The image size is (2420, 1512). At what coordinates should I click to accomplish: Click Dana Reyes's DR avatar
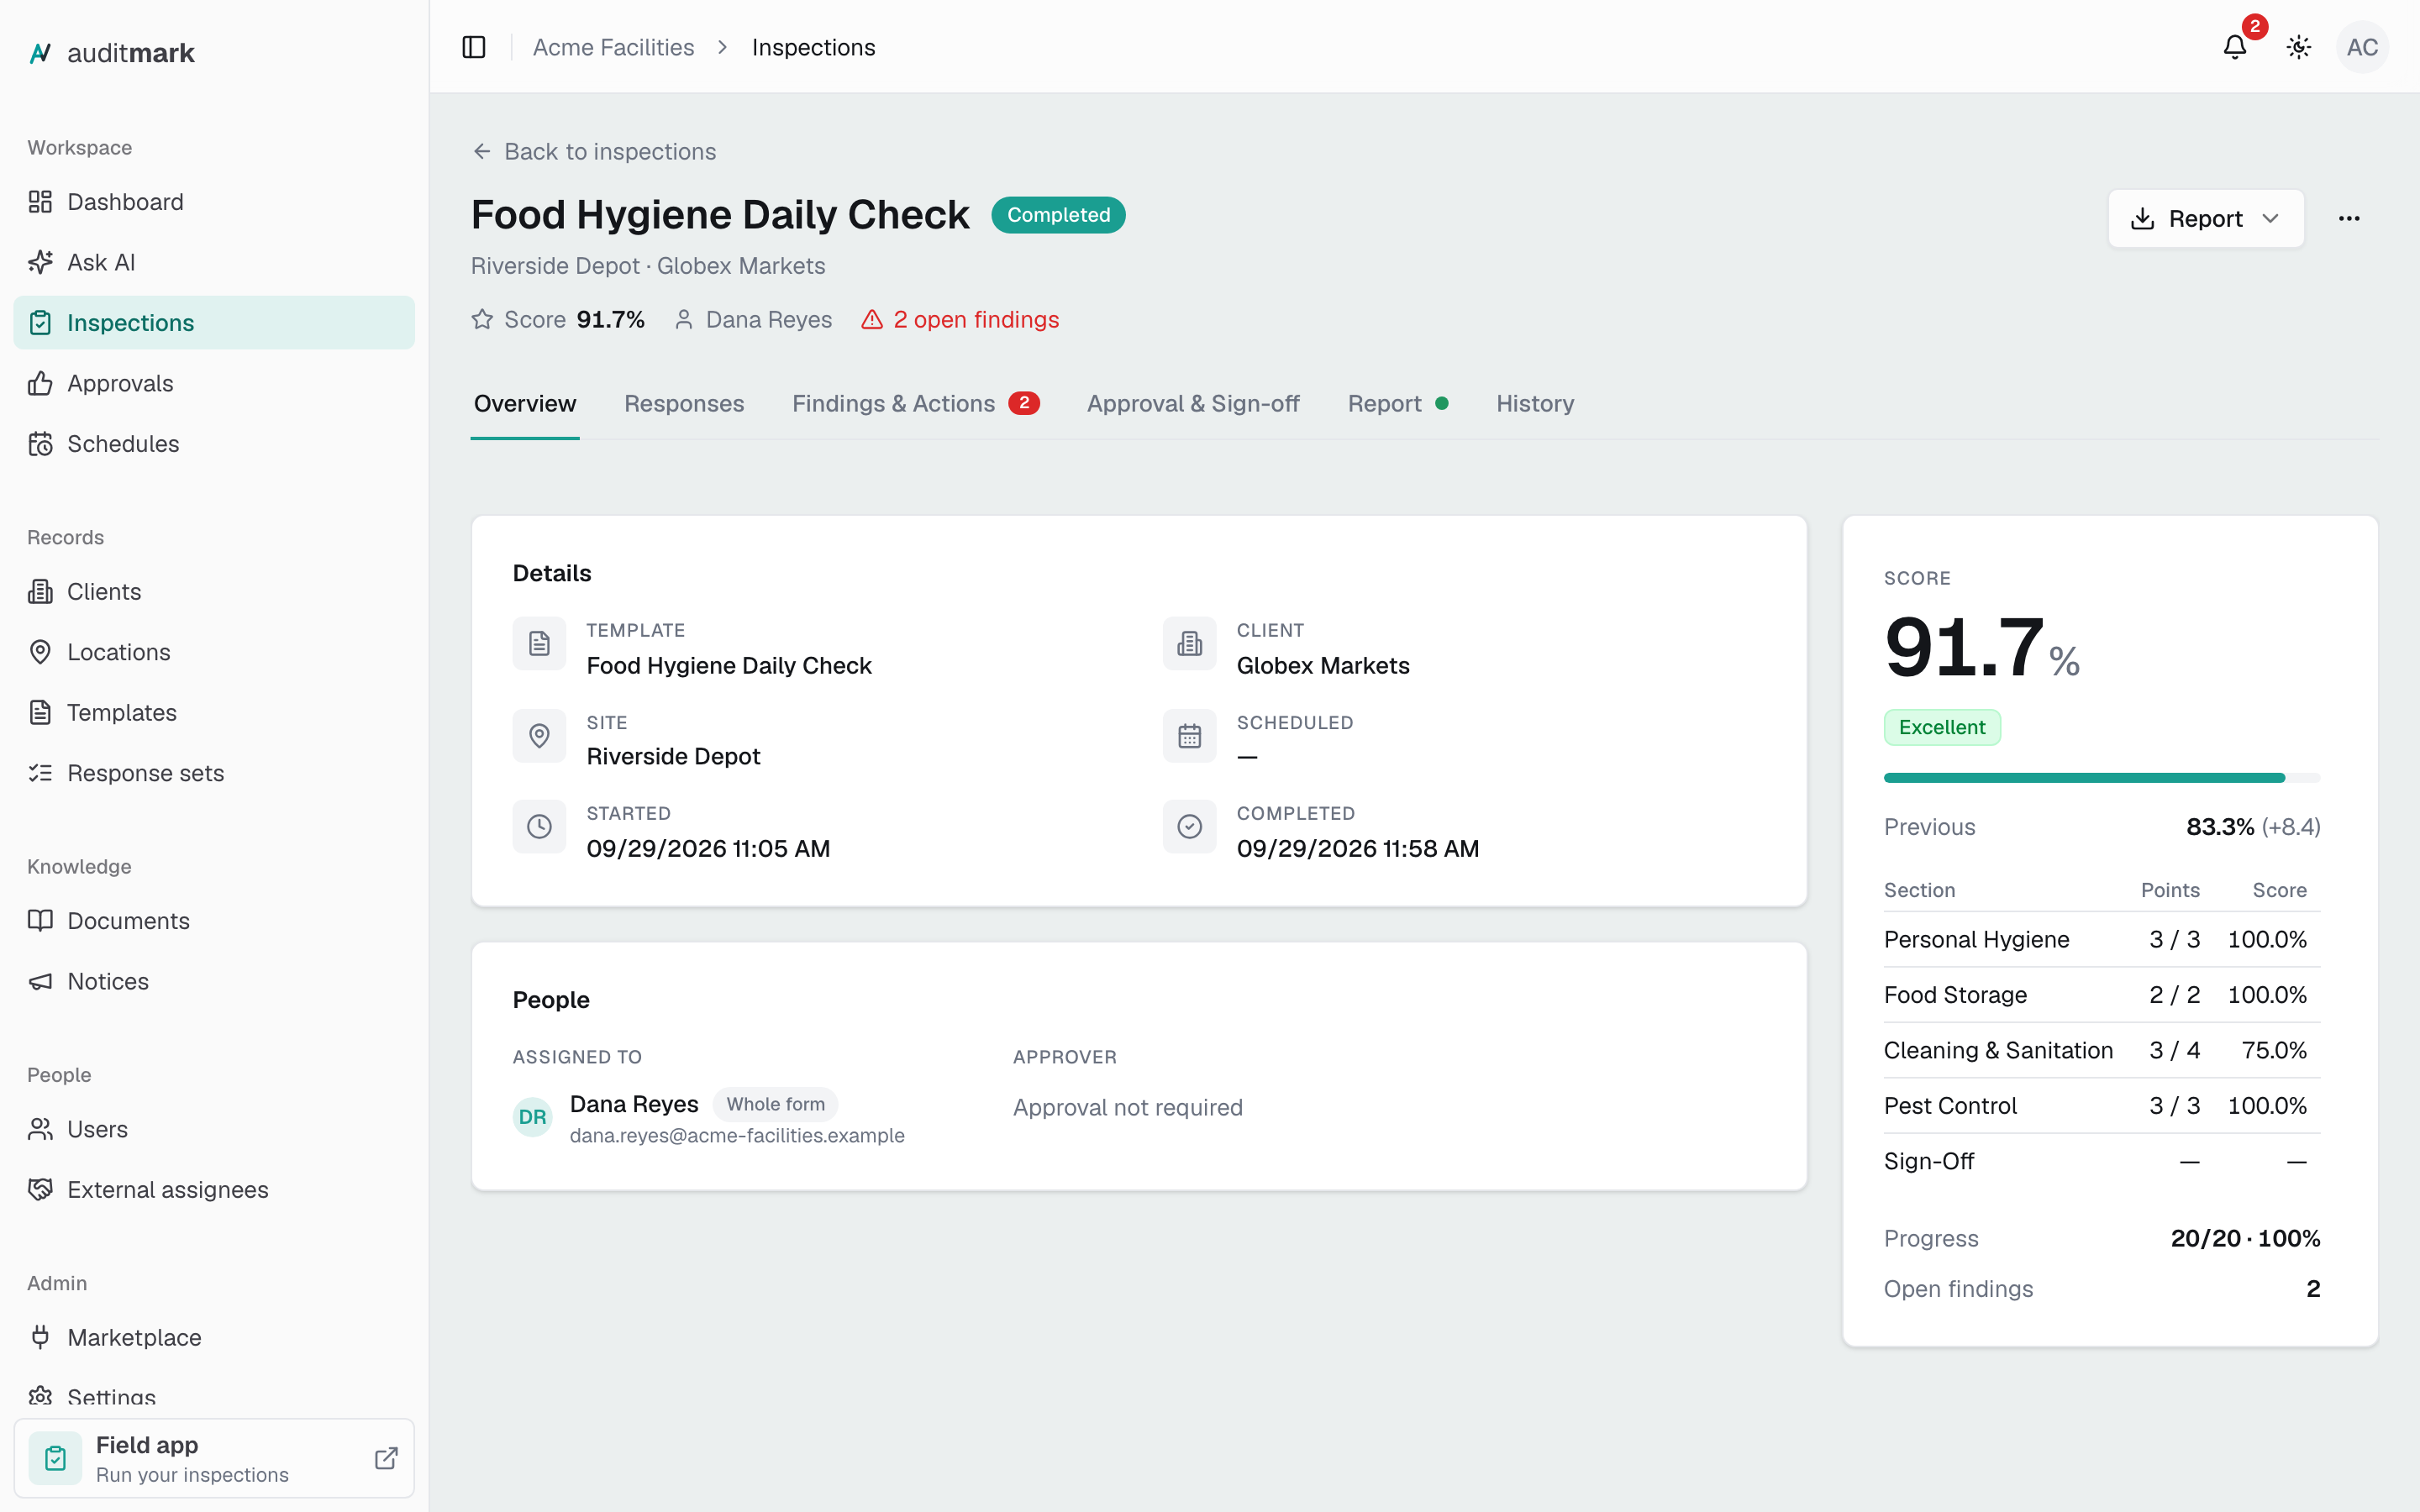[x=532, y=1117]
